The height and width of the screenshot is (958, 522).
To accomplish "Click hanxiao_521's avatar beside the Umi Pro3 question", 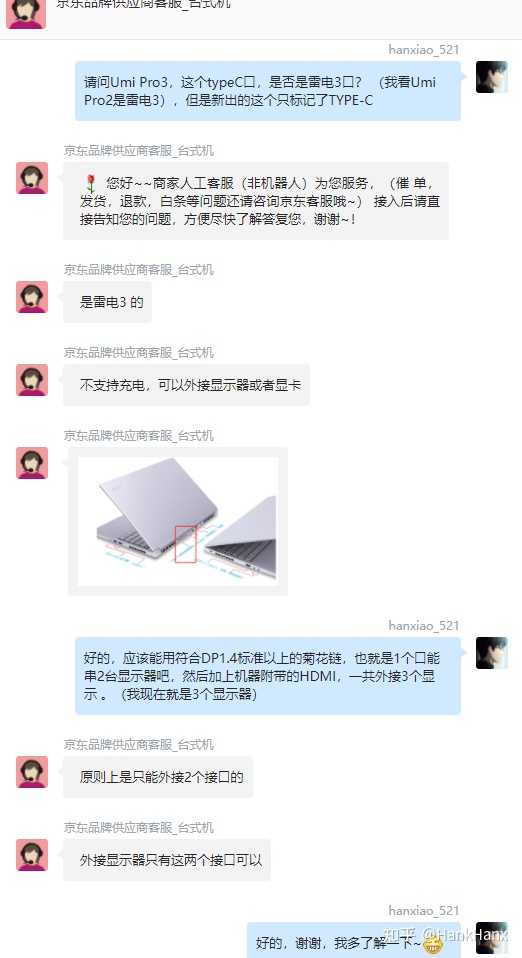I will point(491,77).
